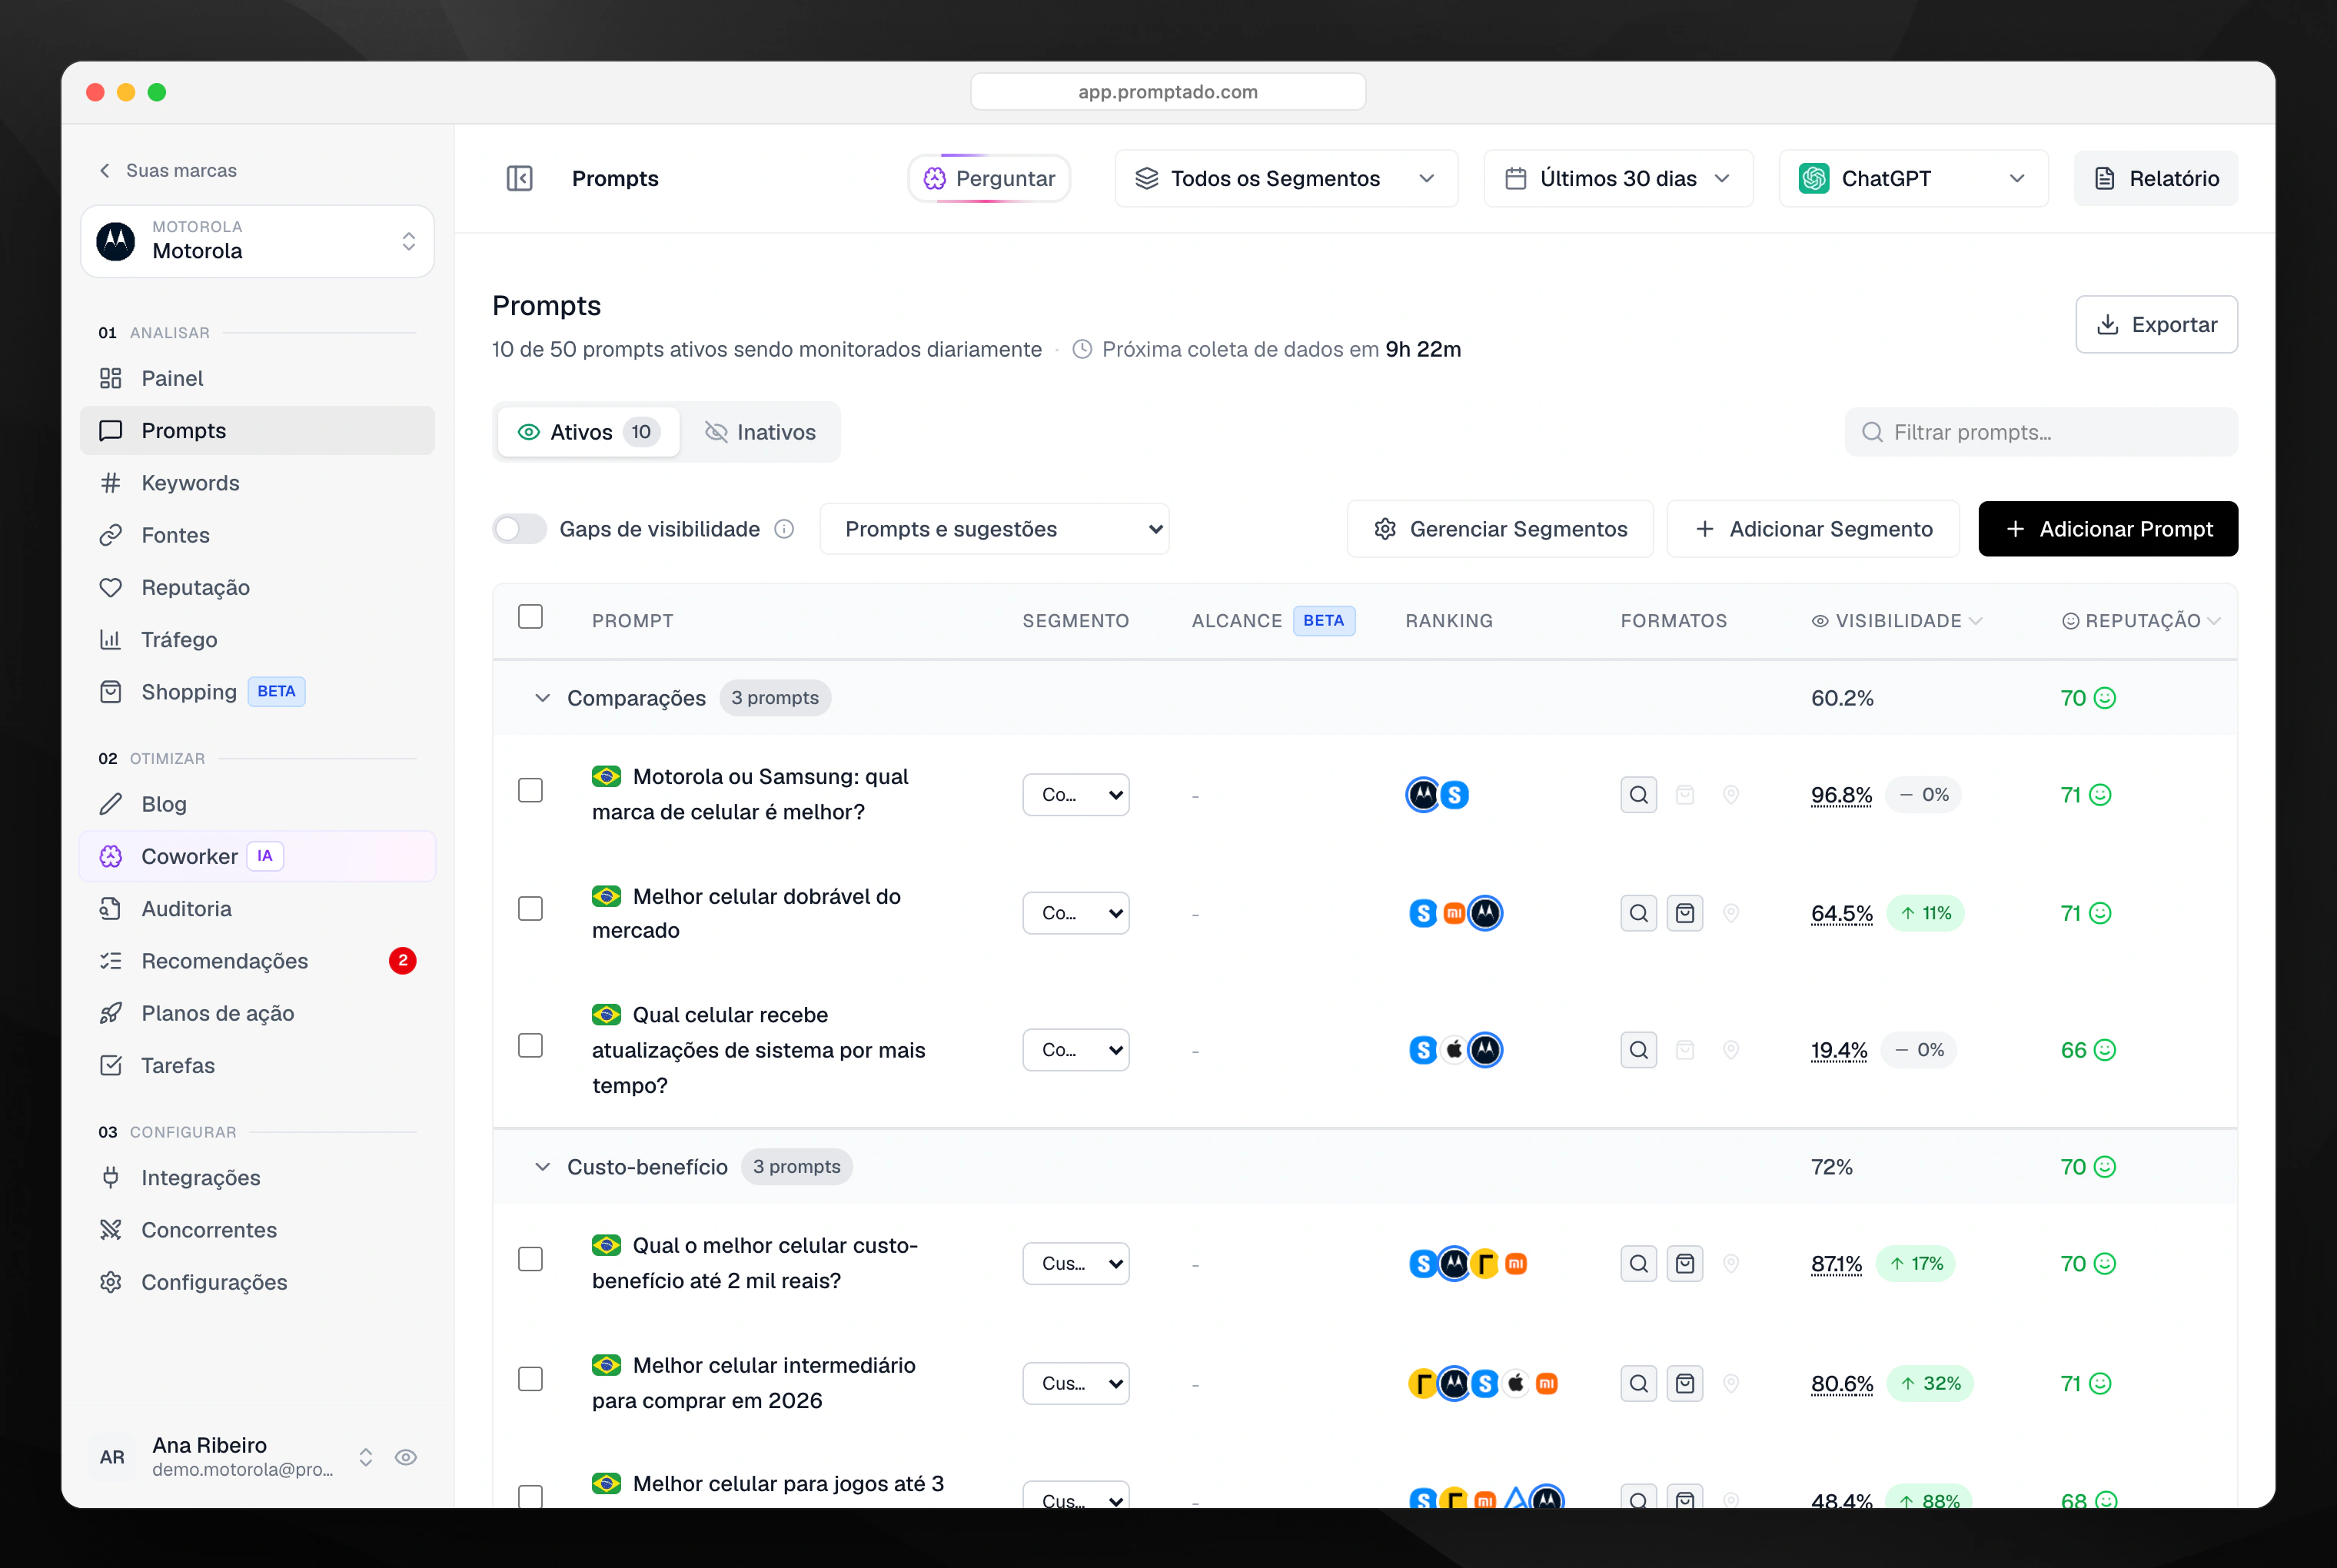Screen dimensions: 2337x1568
Task: Click the ChatGPT logo icon
Action: 1814,178
